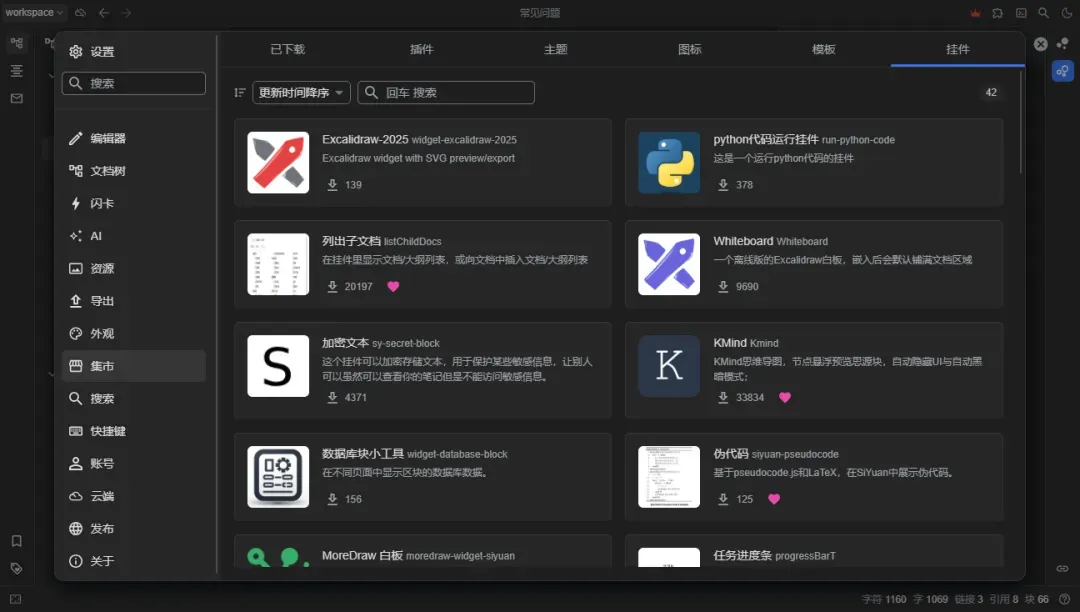Open the 数据库块小工具 widget thumbnail

(278, 477)
